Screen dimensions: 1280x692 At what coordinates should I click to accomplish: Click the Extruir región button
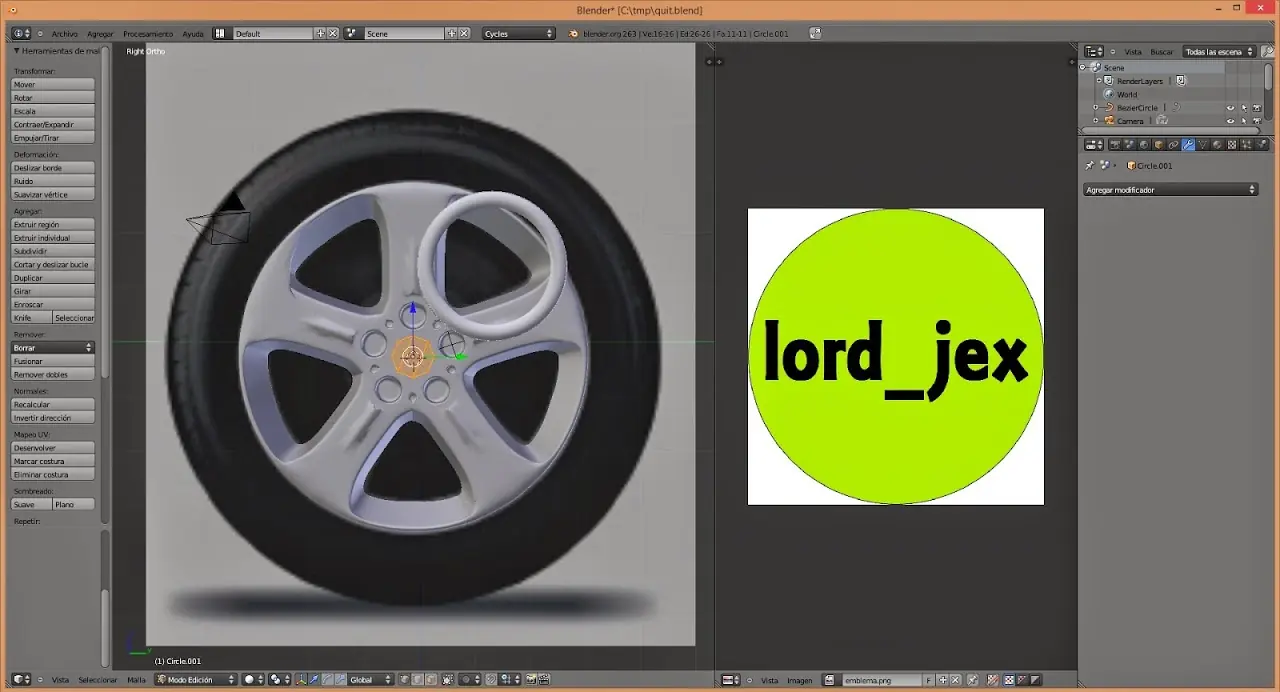point(53,225)
